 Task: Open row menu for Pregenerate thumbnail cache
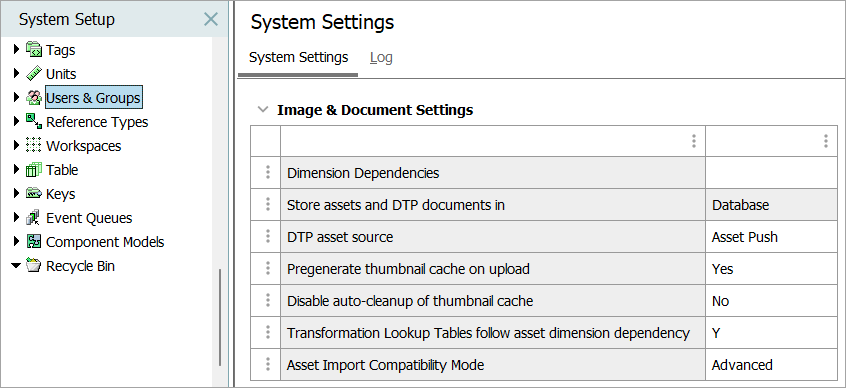coord(268,268)
